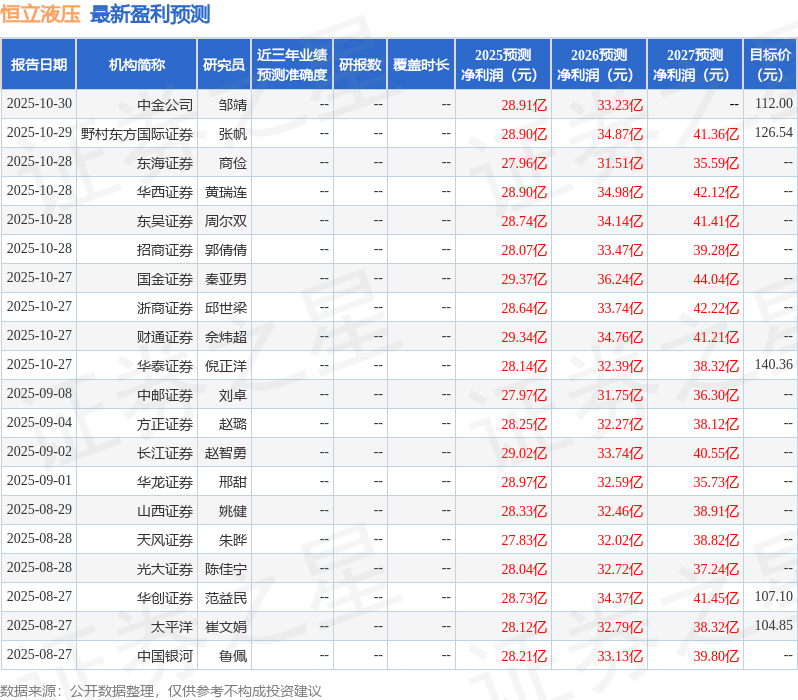
Task: Click analyst name 秦亚男
Action: point(226,279)
